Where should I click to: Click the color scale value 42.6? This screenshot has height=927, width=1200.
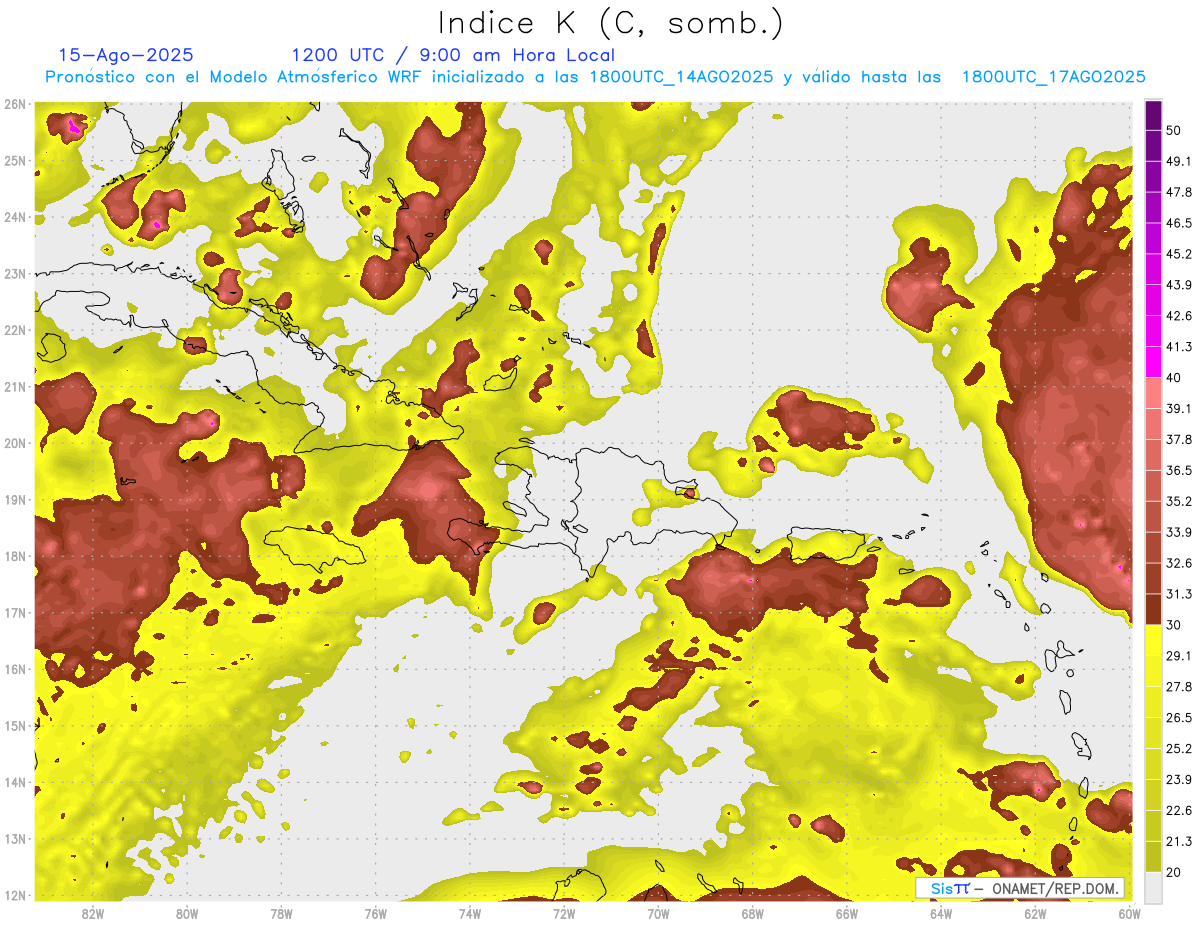coord(1178,316)
